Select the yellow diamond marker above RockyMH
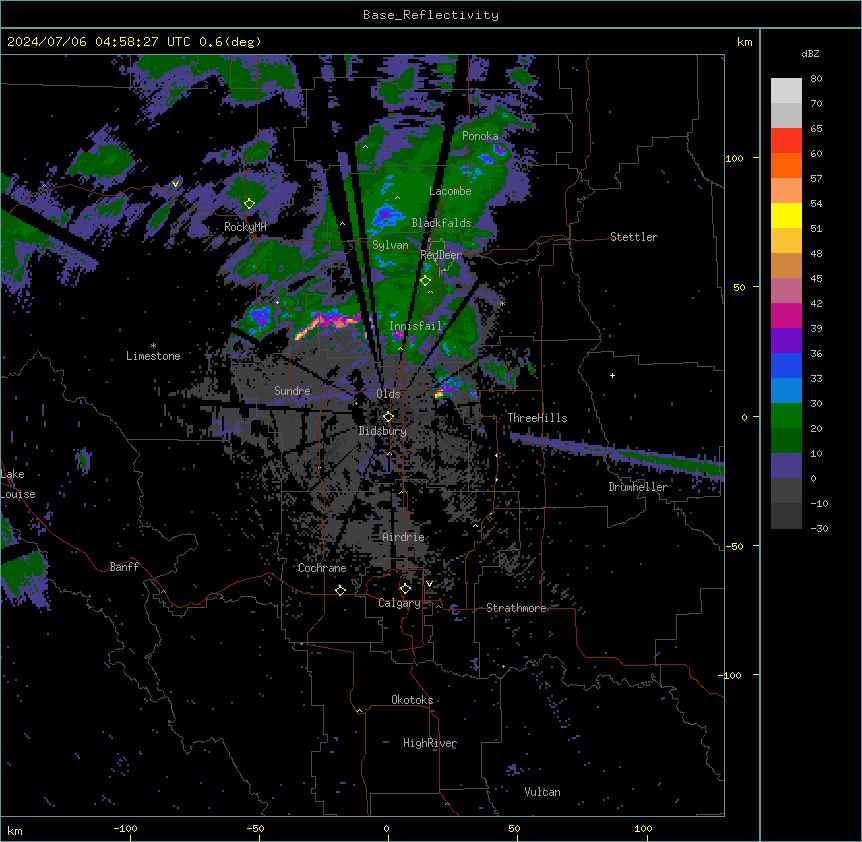Screen dimensions: 862x842 (249, 204)
